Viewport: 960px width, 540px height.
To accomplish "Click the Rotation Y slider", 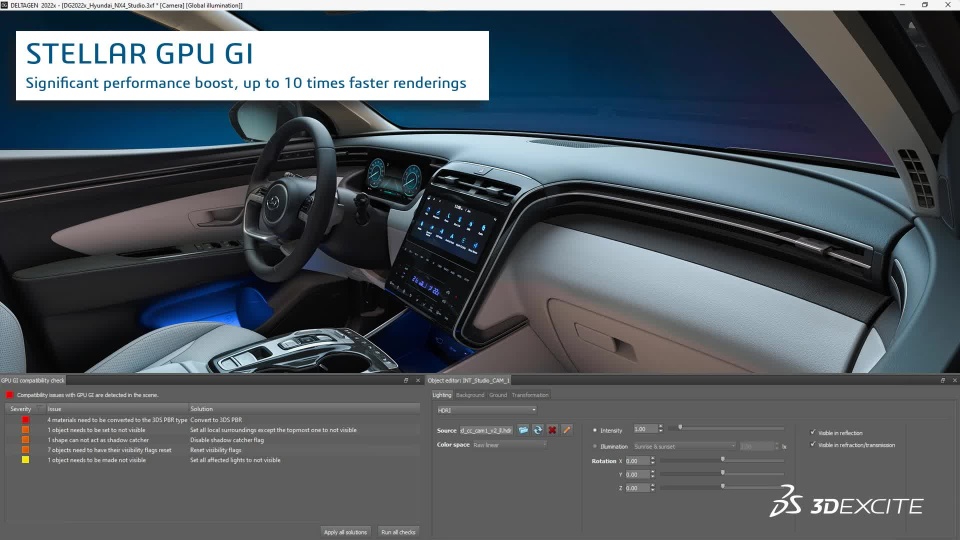I will (722, 473).
